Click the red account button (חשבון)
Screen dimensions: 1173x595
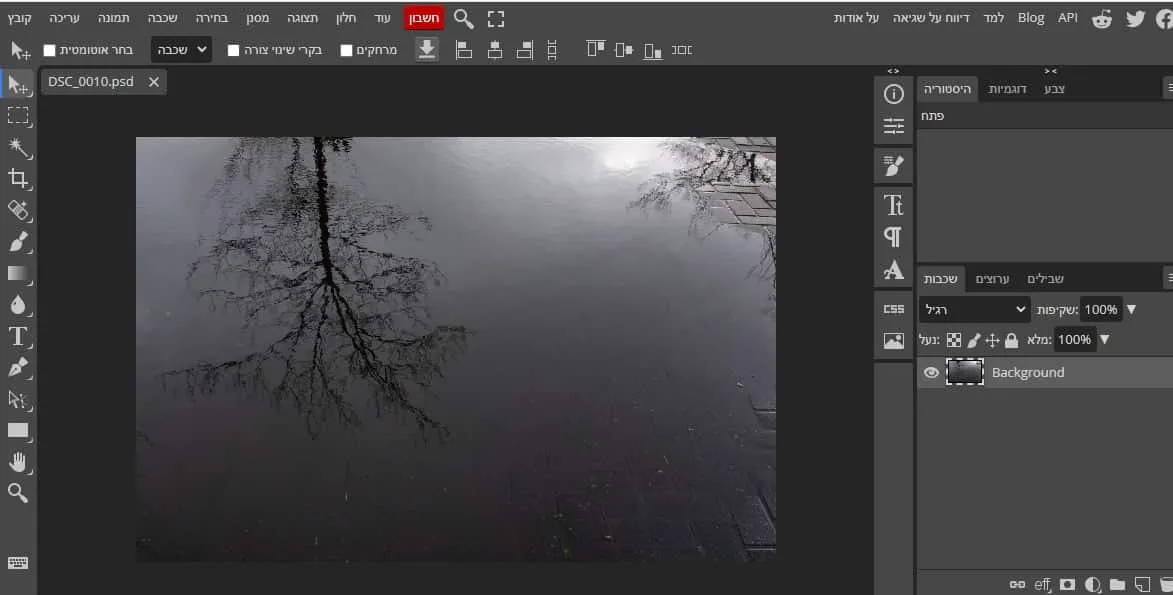(424, 18)
